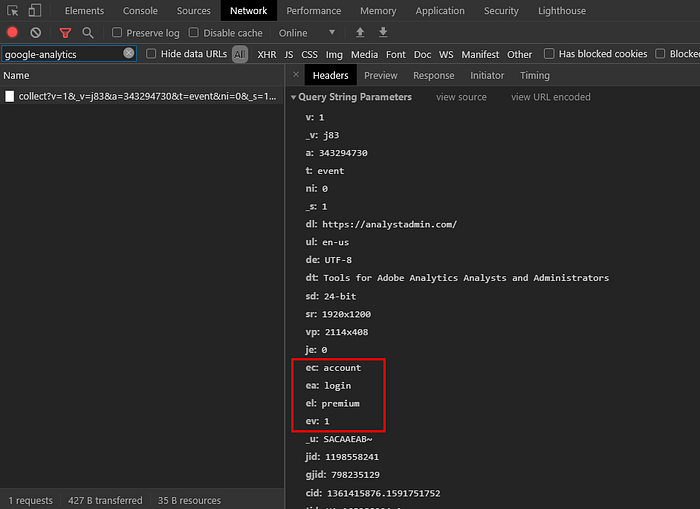Filter by Font requests
Viewport: 700px width, 509px height.
point(396,54)
